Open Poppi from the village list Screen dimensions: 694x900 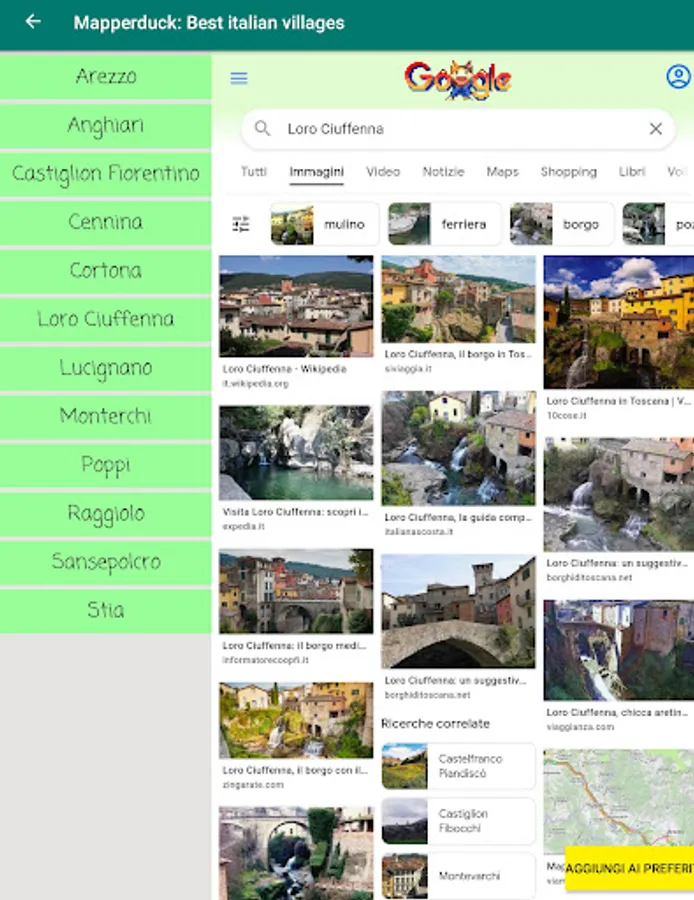tap(106, 464)
